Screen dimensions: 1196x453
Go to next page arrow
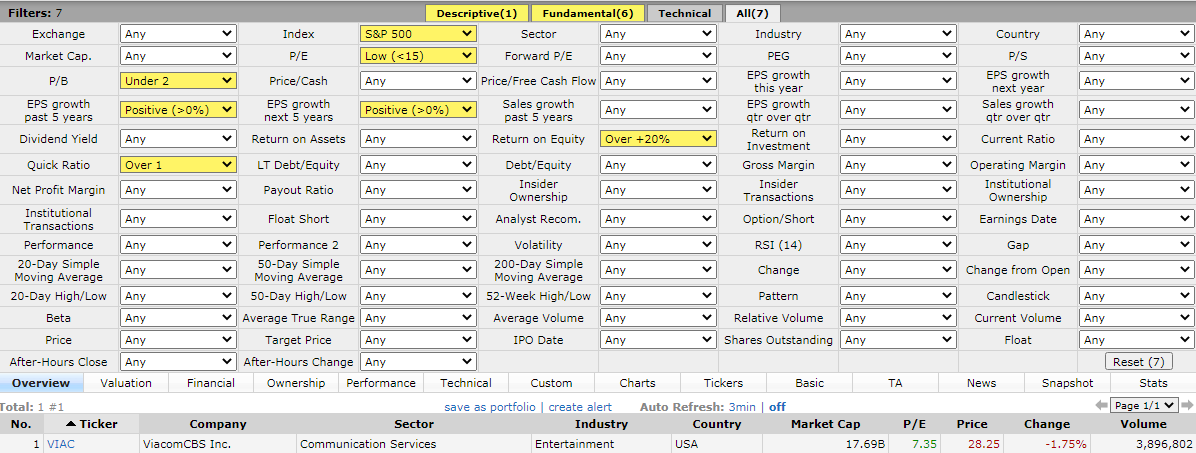point(1187,406)
